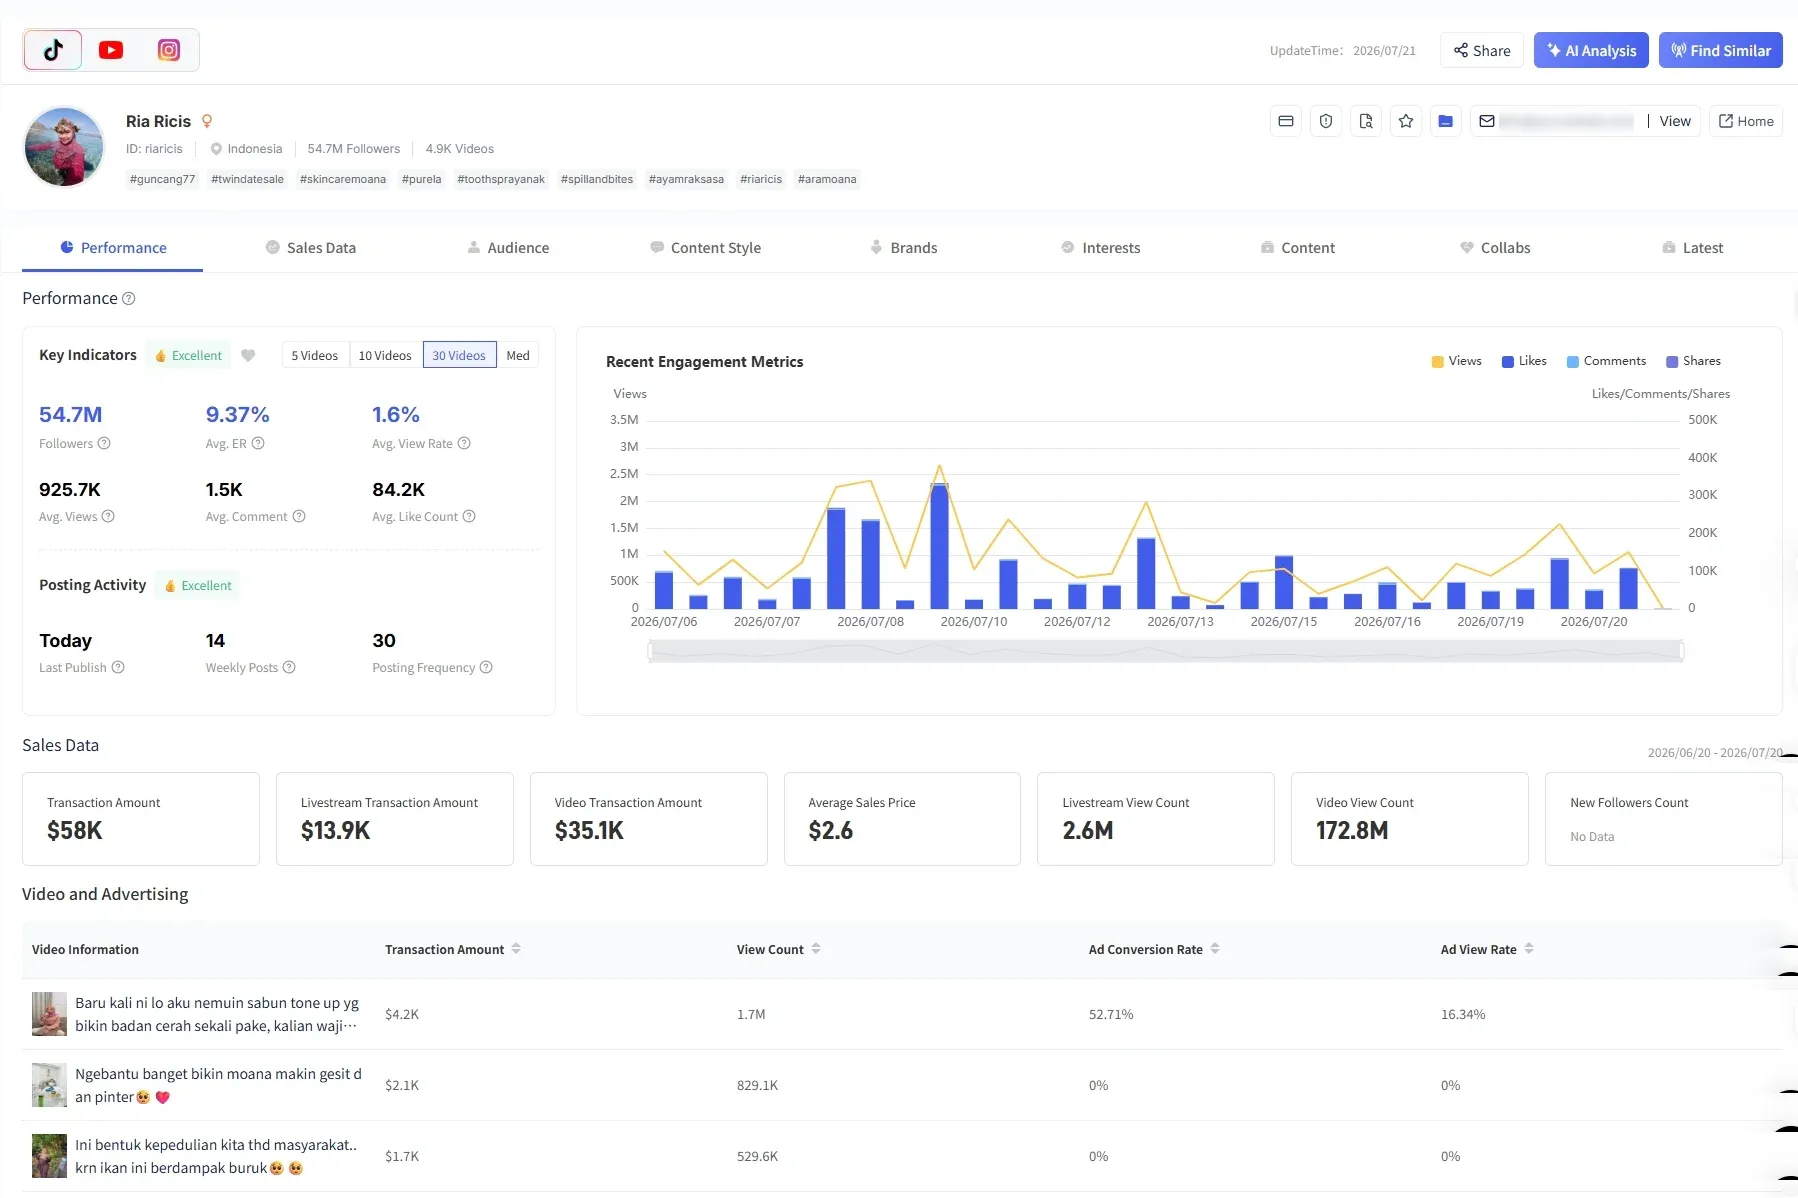This screenshot has width=1798, height=1198.
Task: Open the Performance tab
Action: [113, 247]
